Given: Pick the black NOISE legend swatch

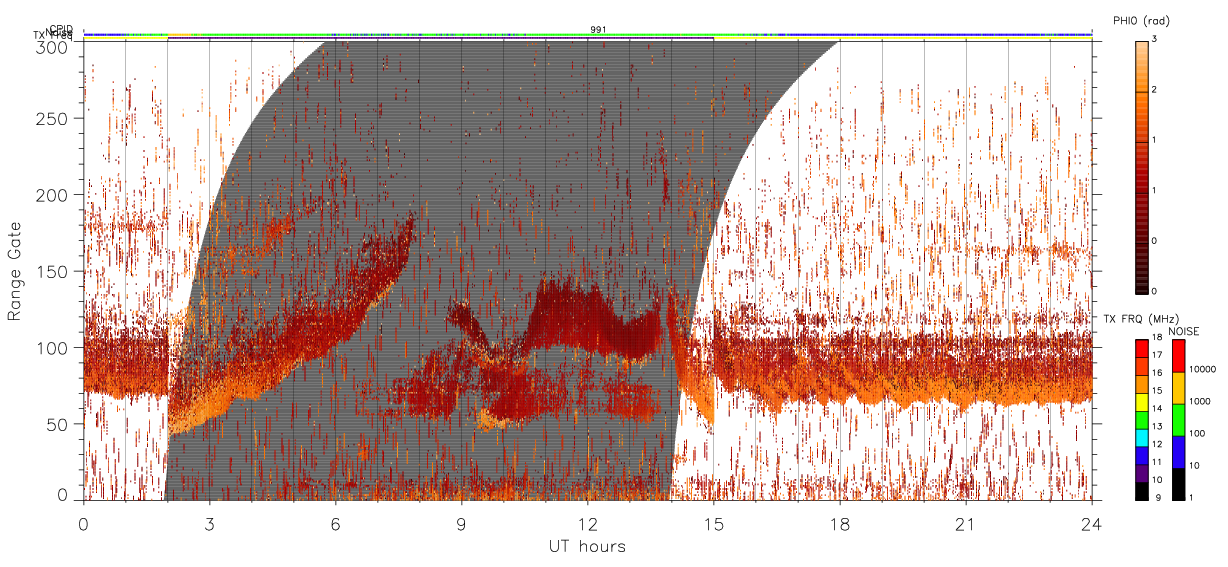Looking at the screenshot, I should tap(1178, 484).
